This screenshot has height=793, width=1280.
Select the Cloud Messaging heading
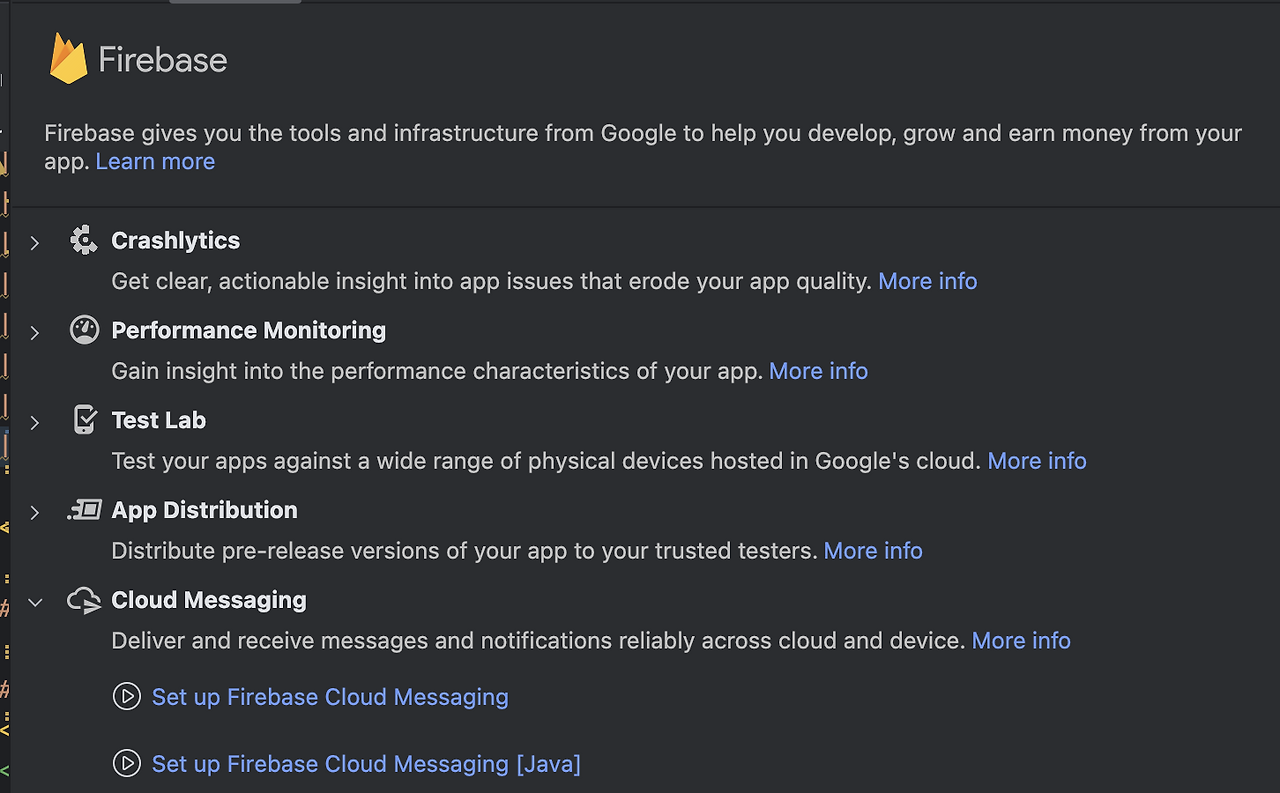point(209,600)
